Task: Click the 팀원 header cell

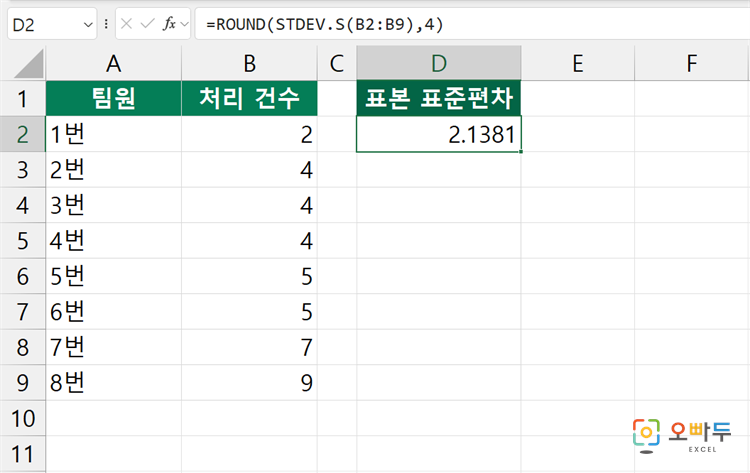Action: coord(113,99)
